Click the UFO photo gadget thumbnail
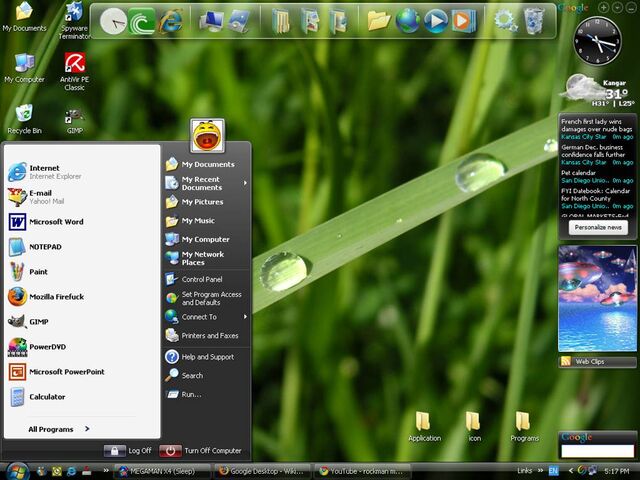The image size is (640, 480). coord(597,298)
